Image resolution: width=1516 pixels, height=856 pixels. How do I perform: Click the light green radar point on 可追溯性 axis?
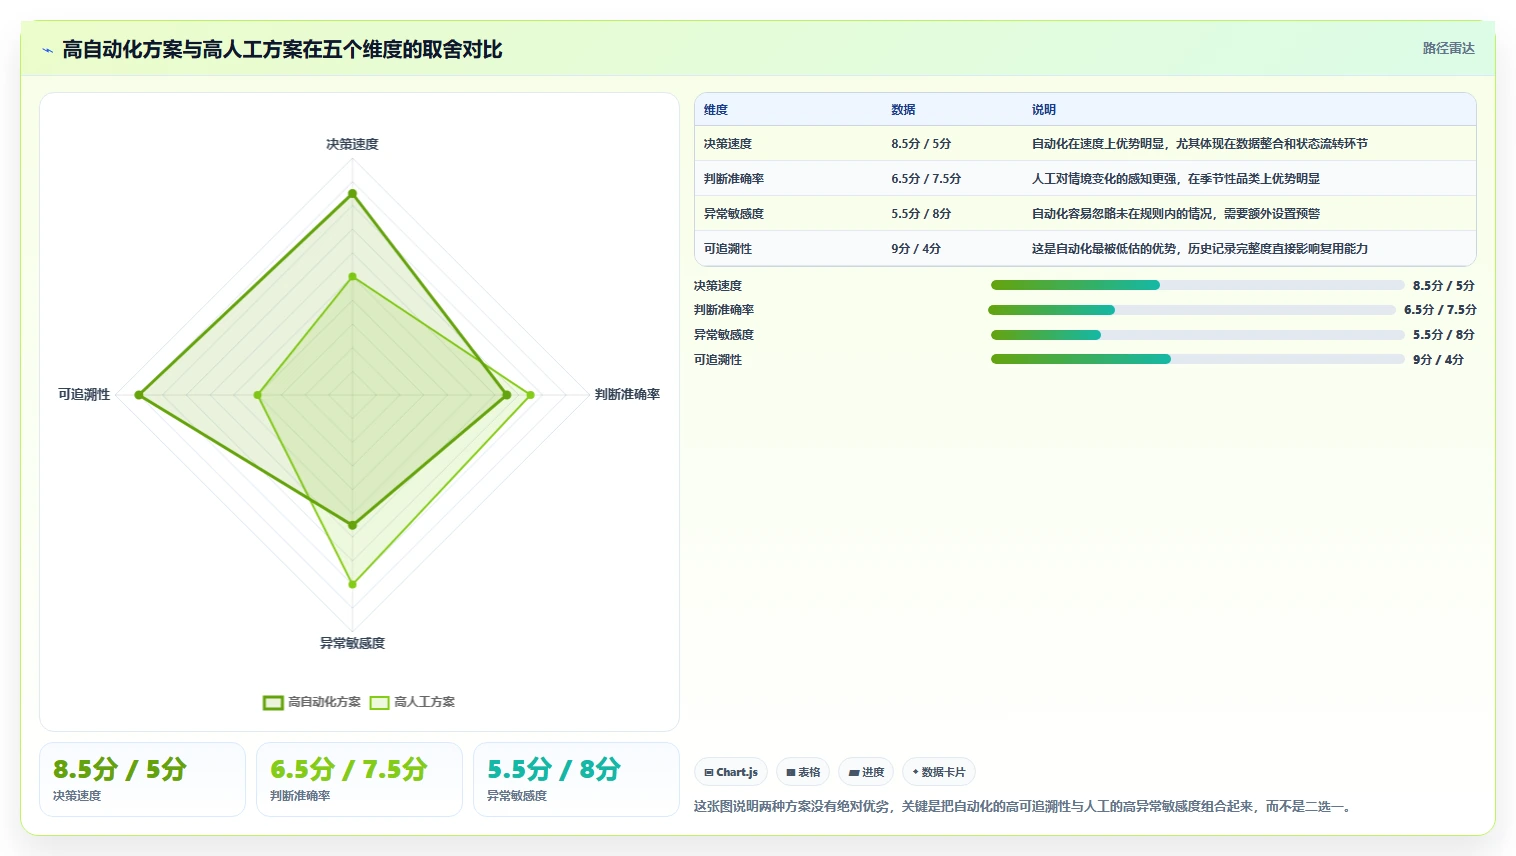tap(258, 395)
